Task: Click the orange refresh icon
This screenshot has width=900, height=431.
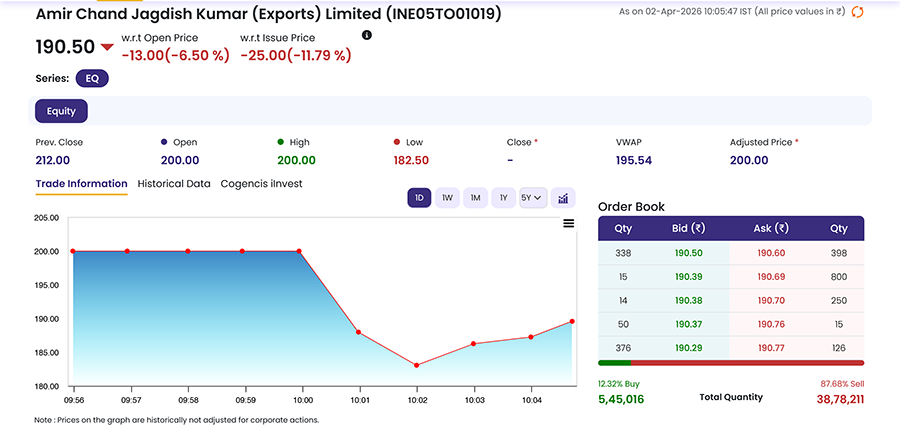Action: point(857,12)
